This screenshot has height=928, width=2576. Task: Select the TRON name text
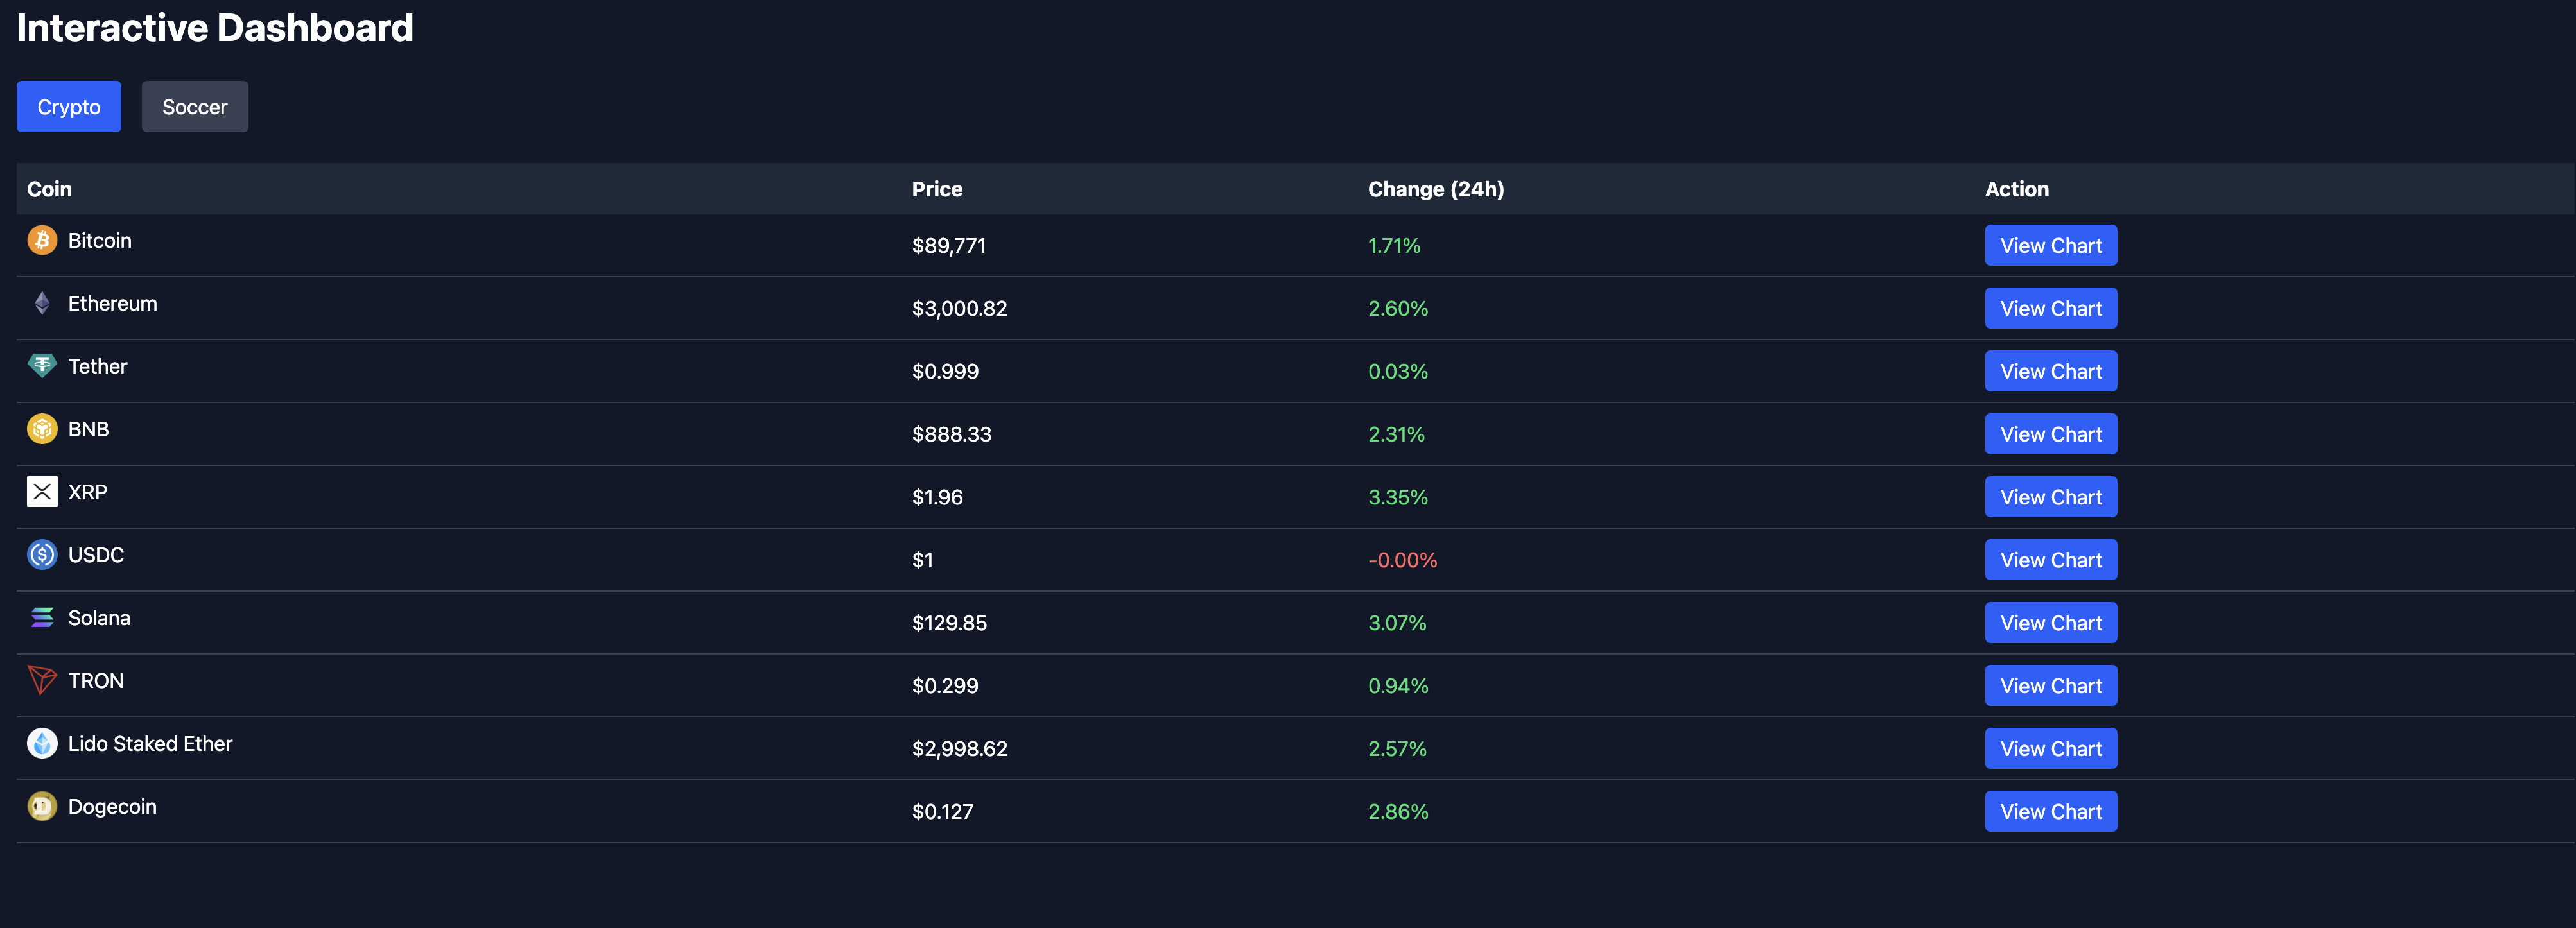(96, 682)
